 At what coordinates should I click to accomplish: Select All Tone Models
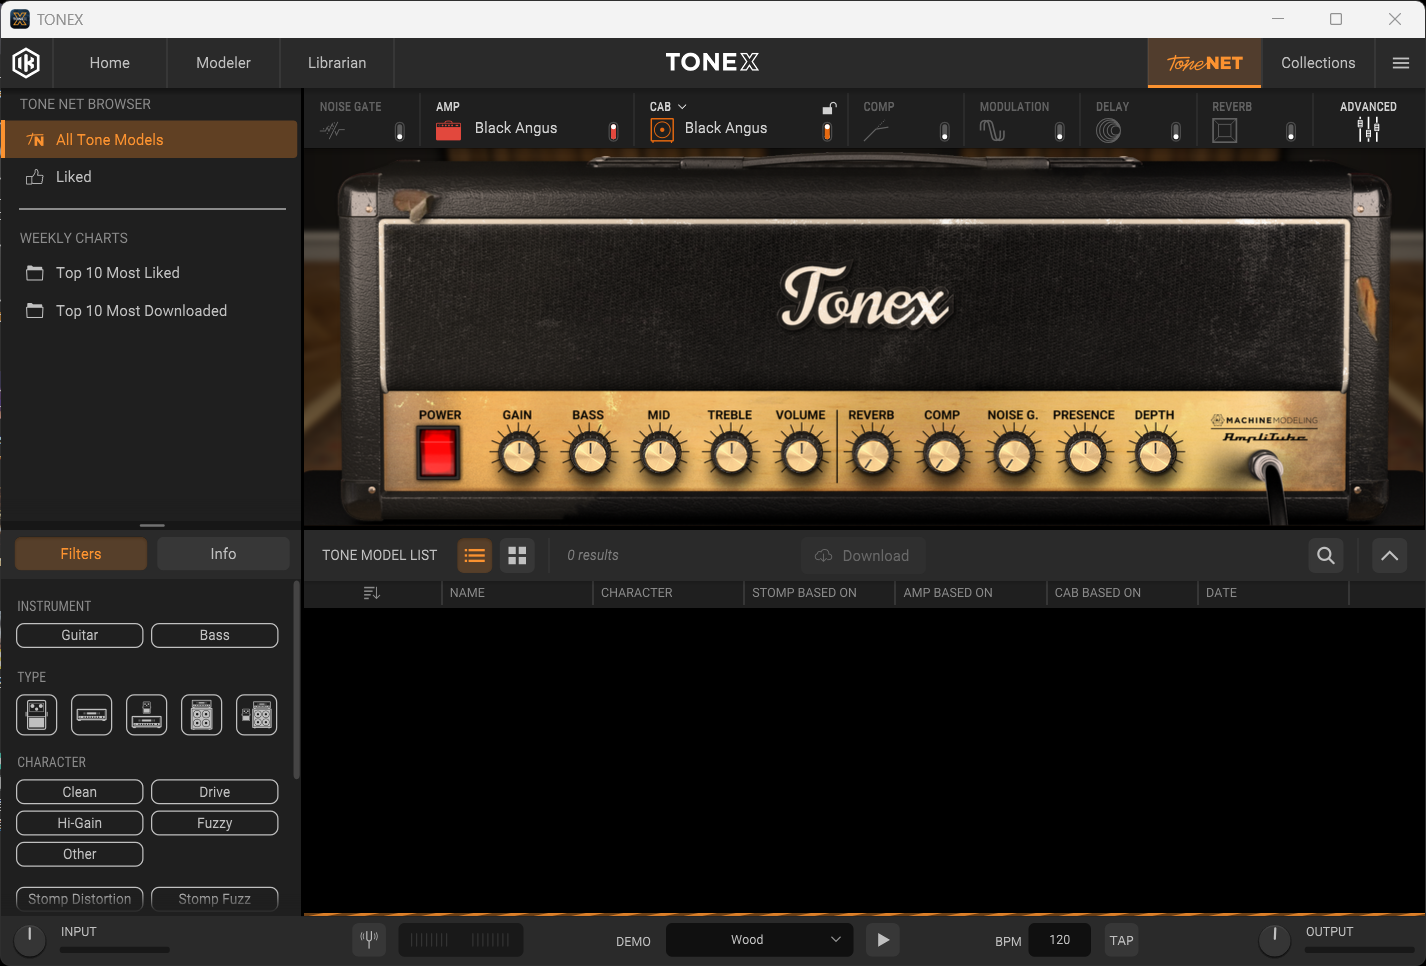(150, 140)
